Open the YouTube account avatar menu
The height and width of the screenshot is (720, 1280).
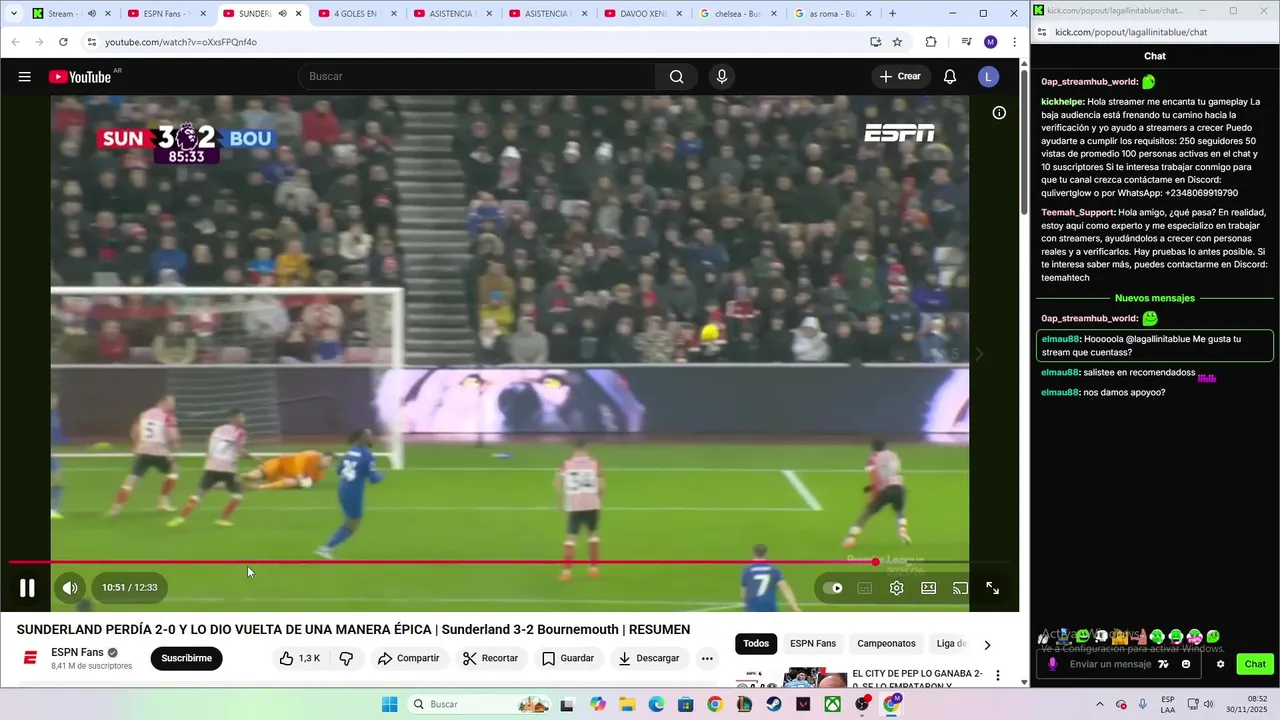click(x=988, y=77)
